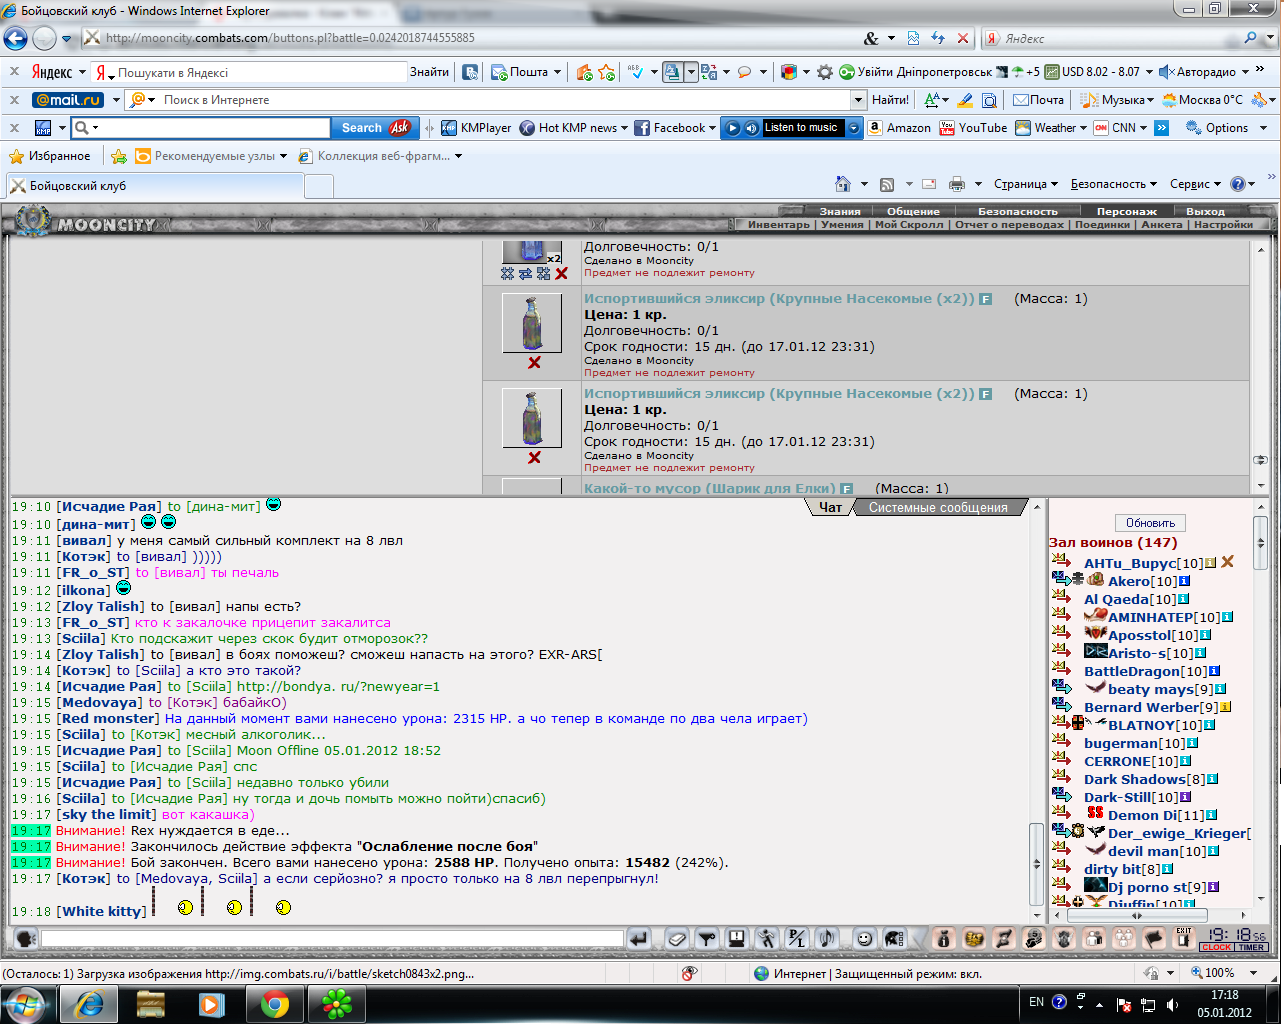Viewport: 1284px width, 1028px height.
Task: Open the Страница command bar menu
Action: pos(1026,184)
